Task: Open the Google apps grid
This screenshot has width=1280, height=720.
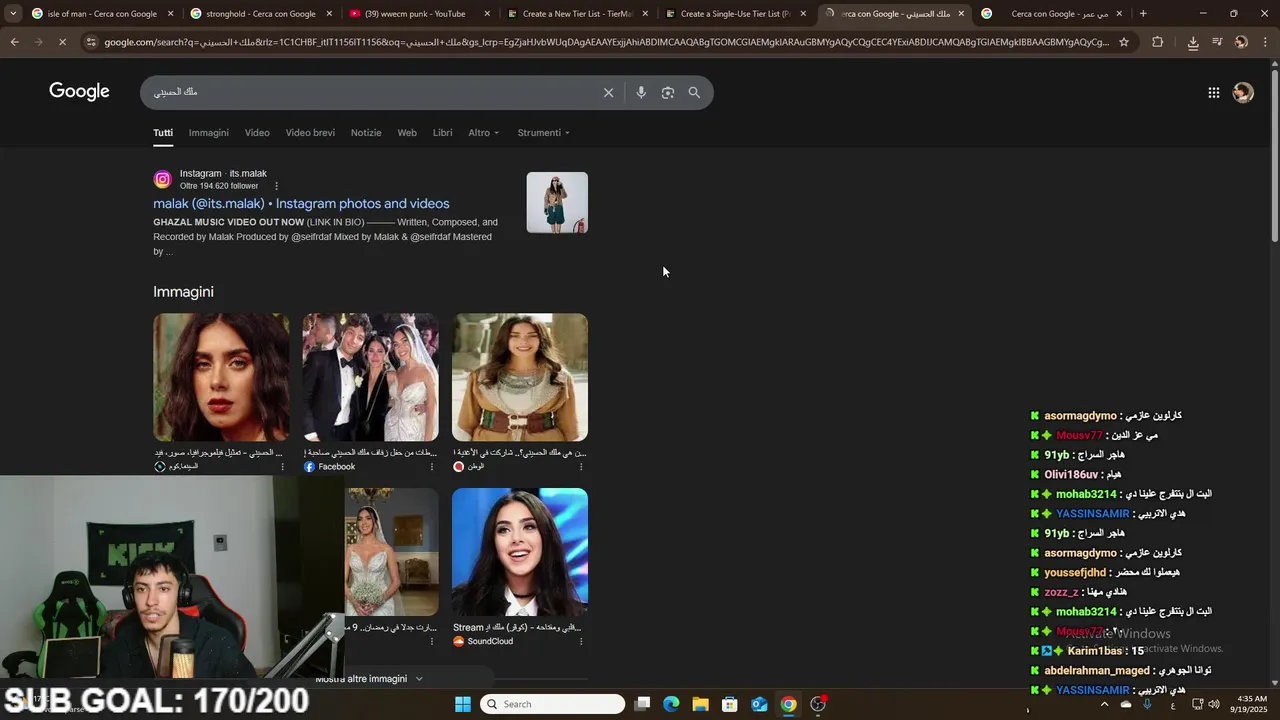Action: [x=1213, y=92]
